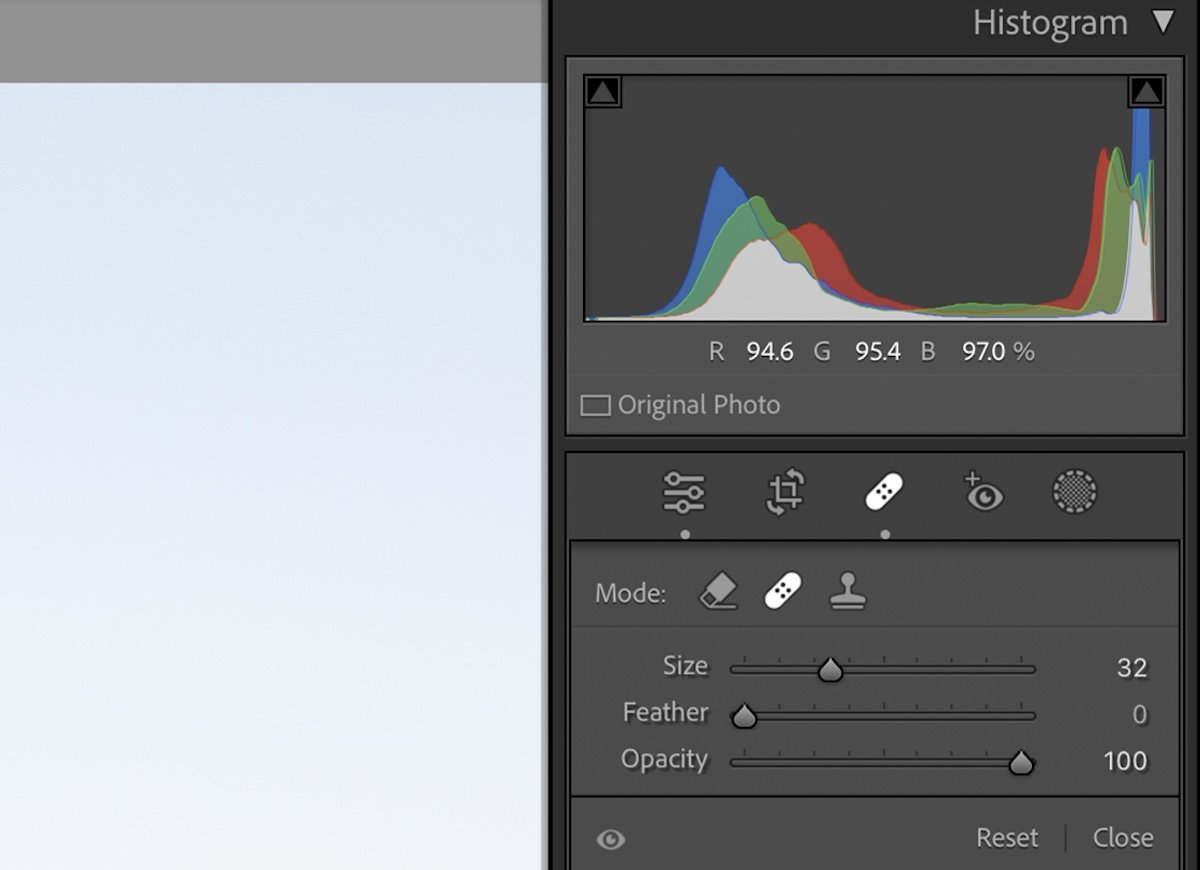Toggle the shadow clipping indicator

click(x=601, y=89)
